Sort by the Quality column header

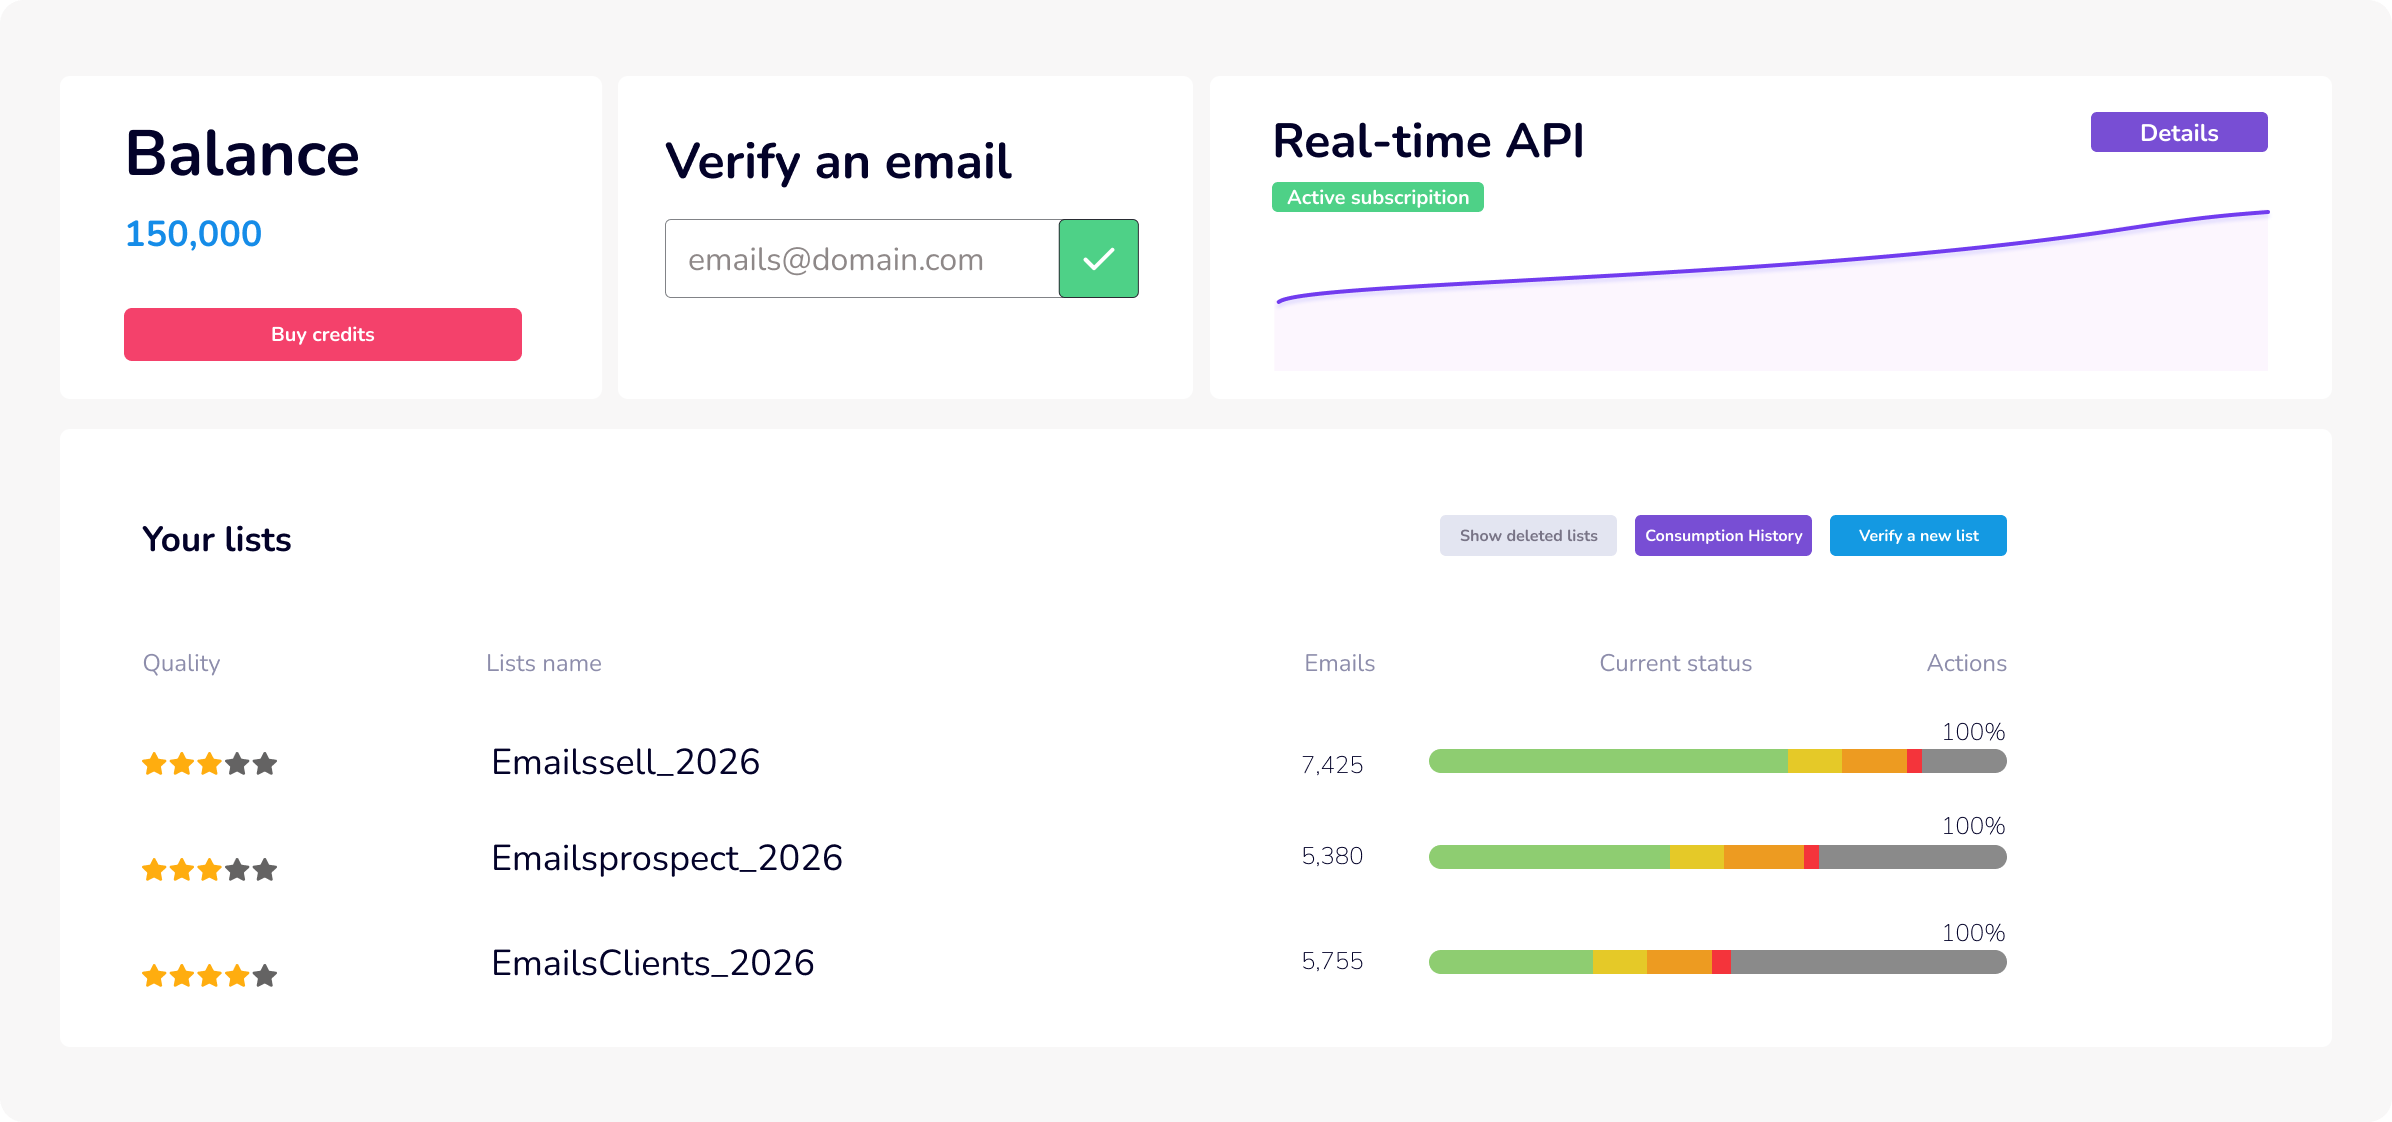coord(181,663)
